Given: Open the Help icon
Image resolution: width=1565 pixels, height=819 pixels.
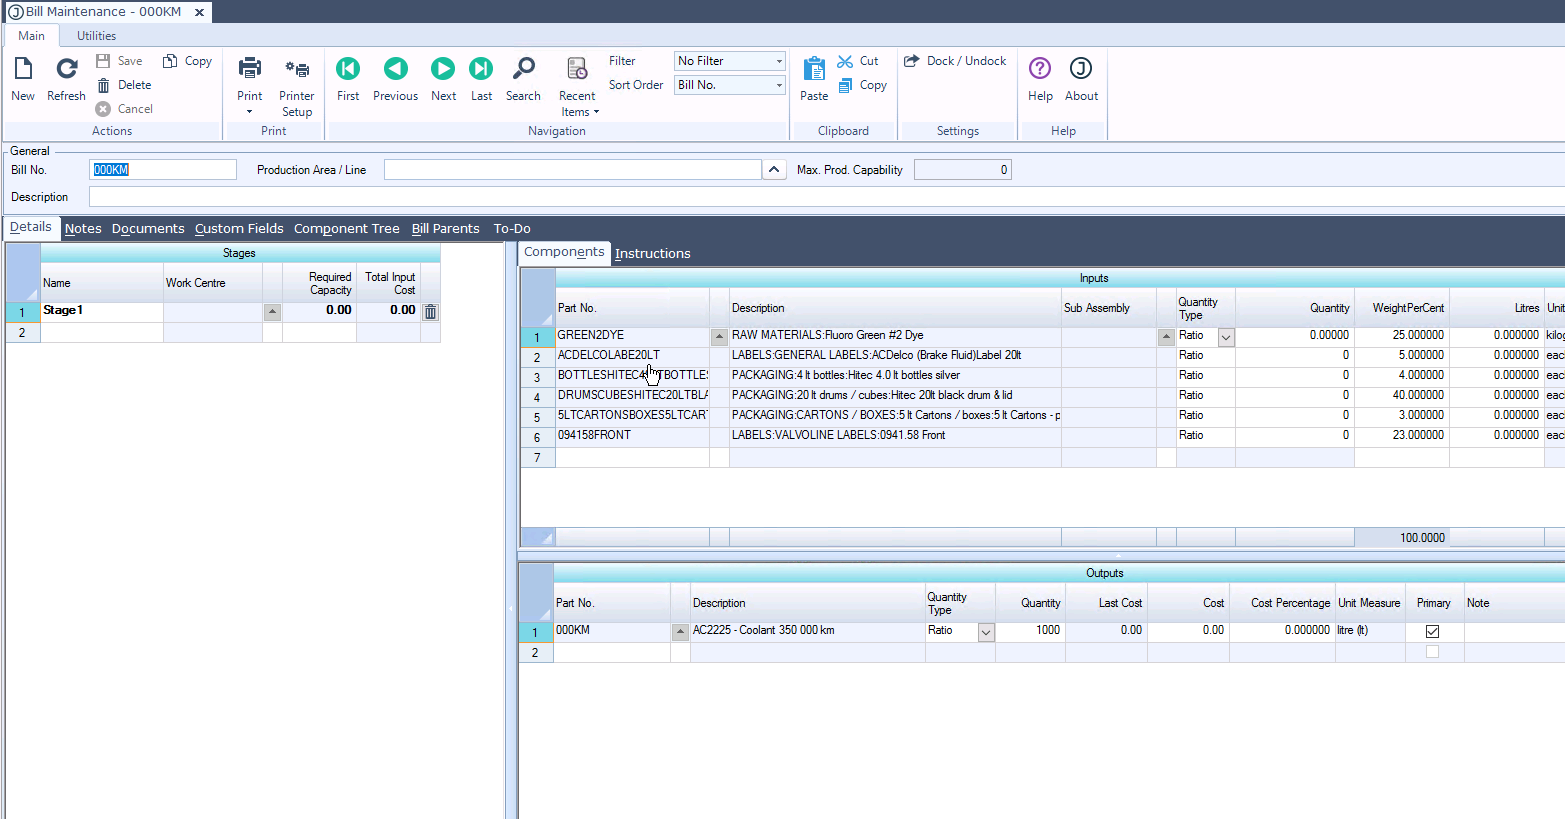Looking at the screenshot, I should click(1040, 69).
